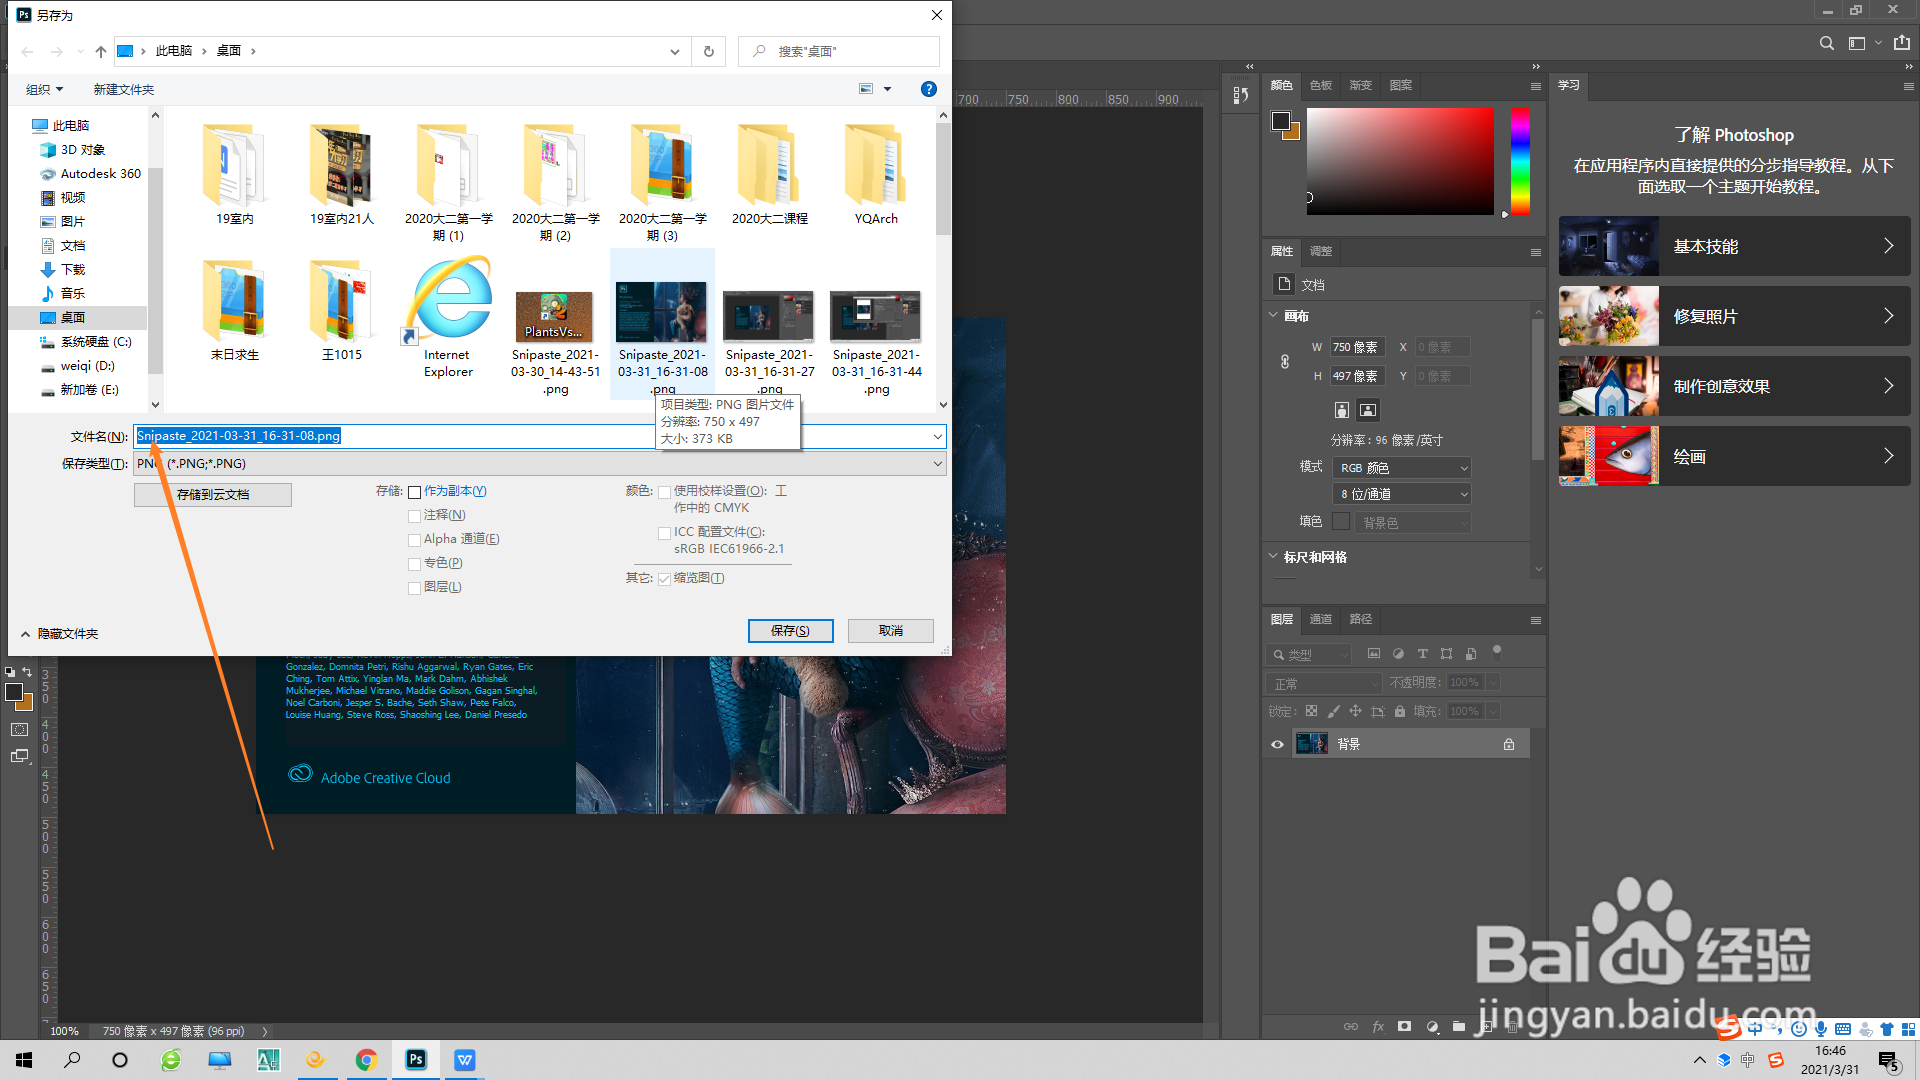Click the refresh button in save dialog
Viewport: 1920px width, 1080px height.
point(709,51)
